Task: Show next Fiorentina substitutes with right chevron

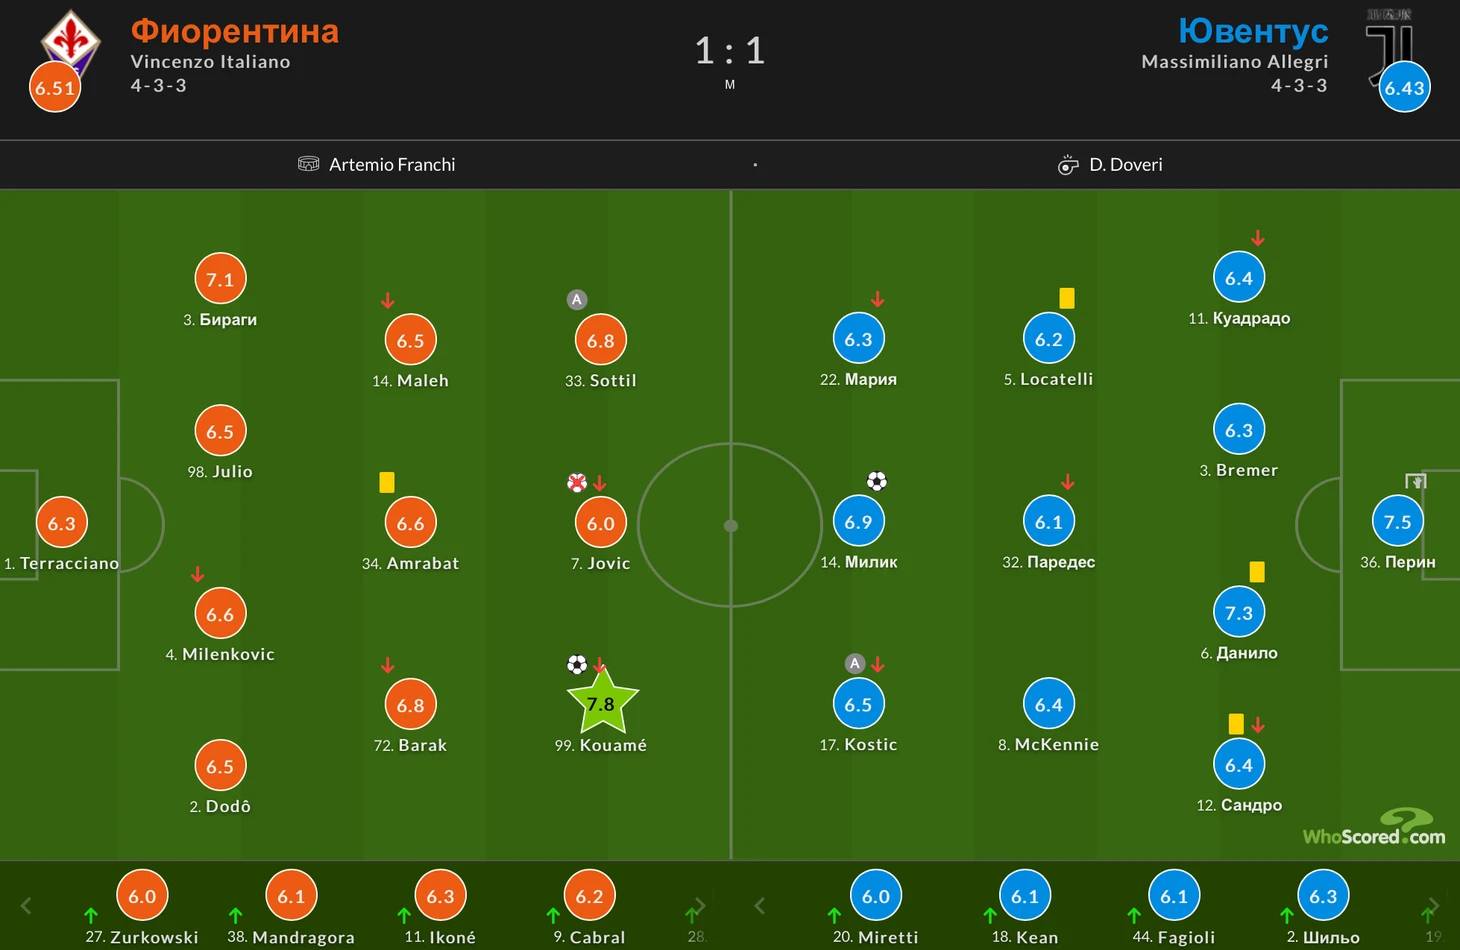Action: point(700,906)
